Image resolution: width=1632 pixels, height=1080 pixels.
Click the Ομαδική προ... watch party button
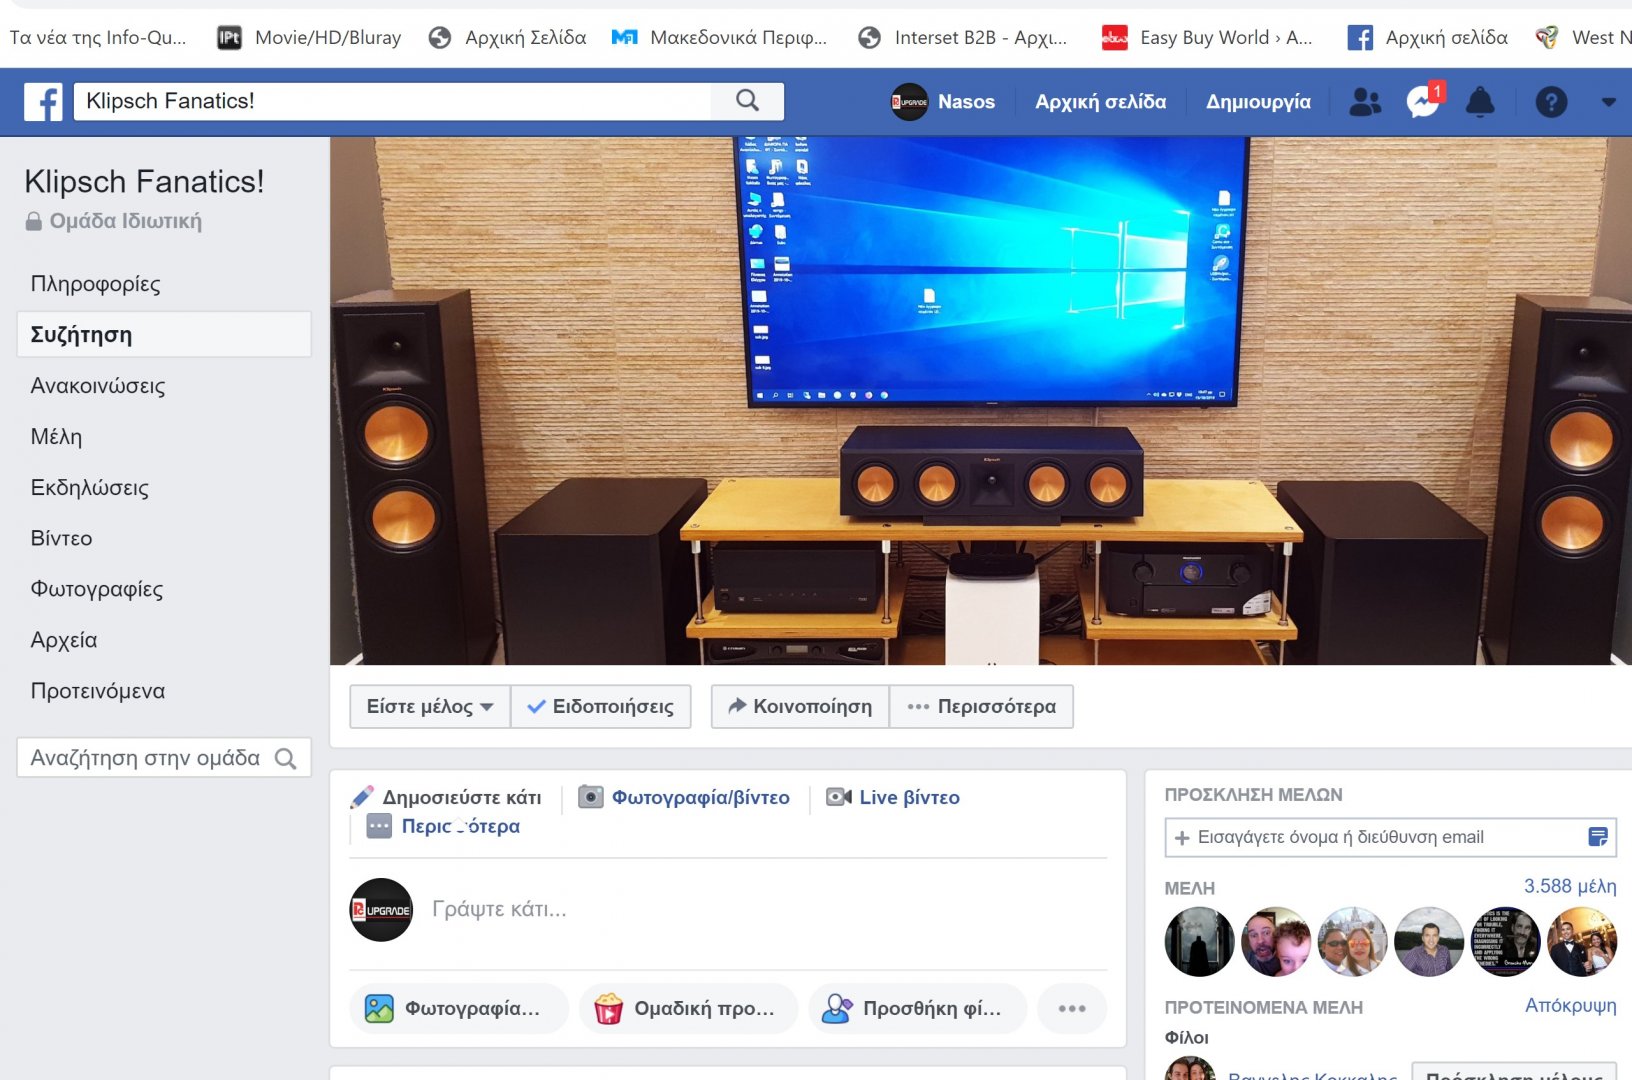689,1009
